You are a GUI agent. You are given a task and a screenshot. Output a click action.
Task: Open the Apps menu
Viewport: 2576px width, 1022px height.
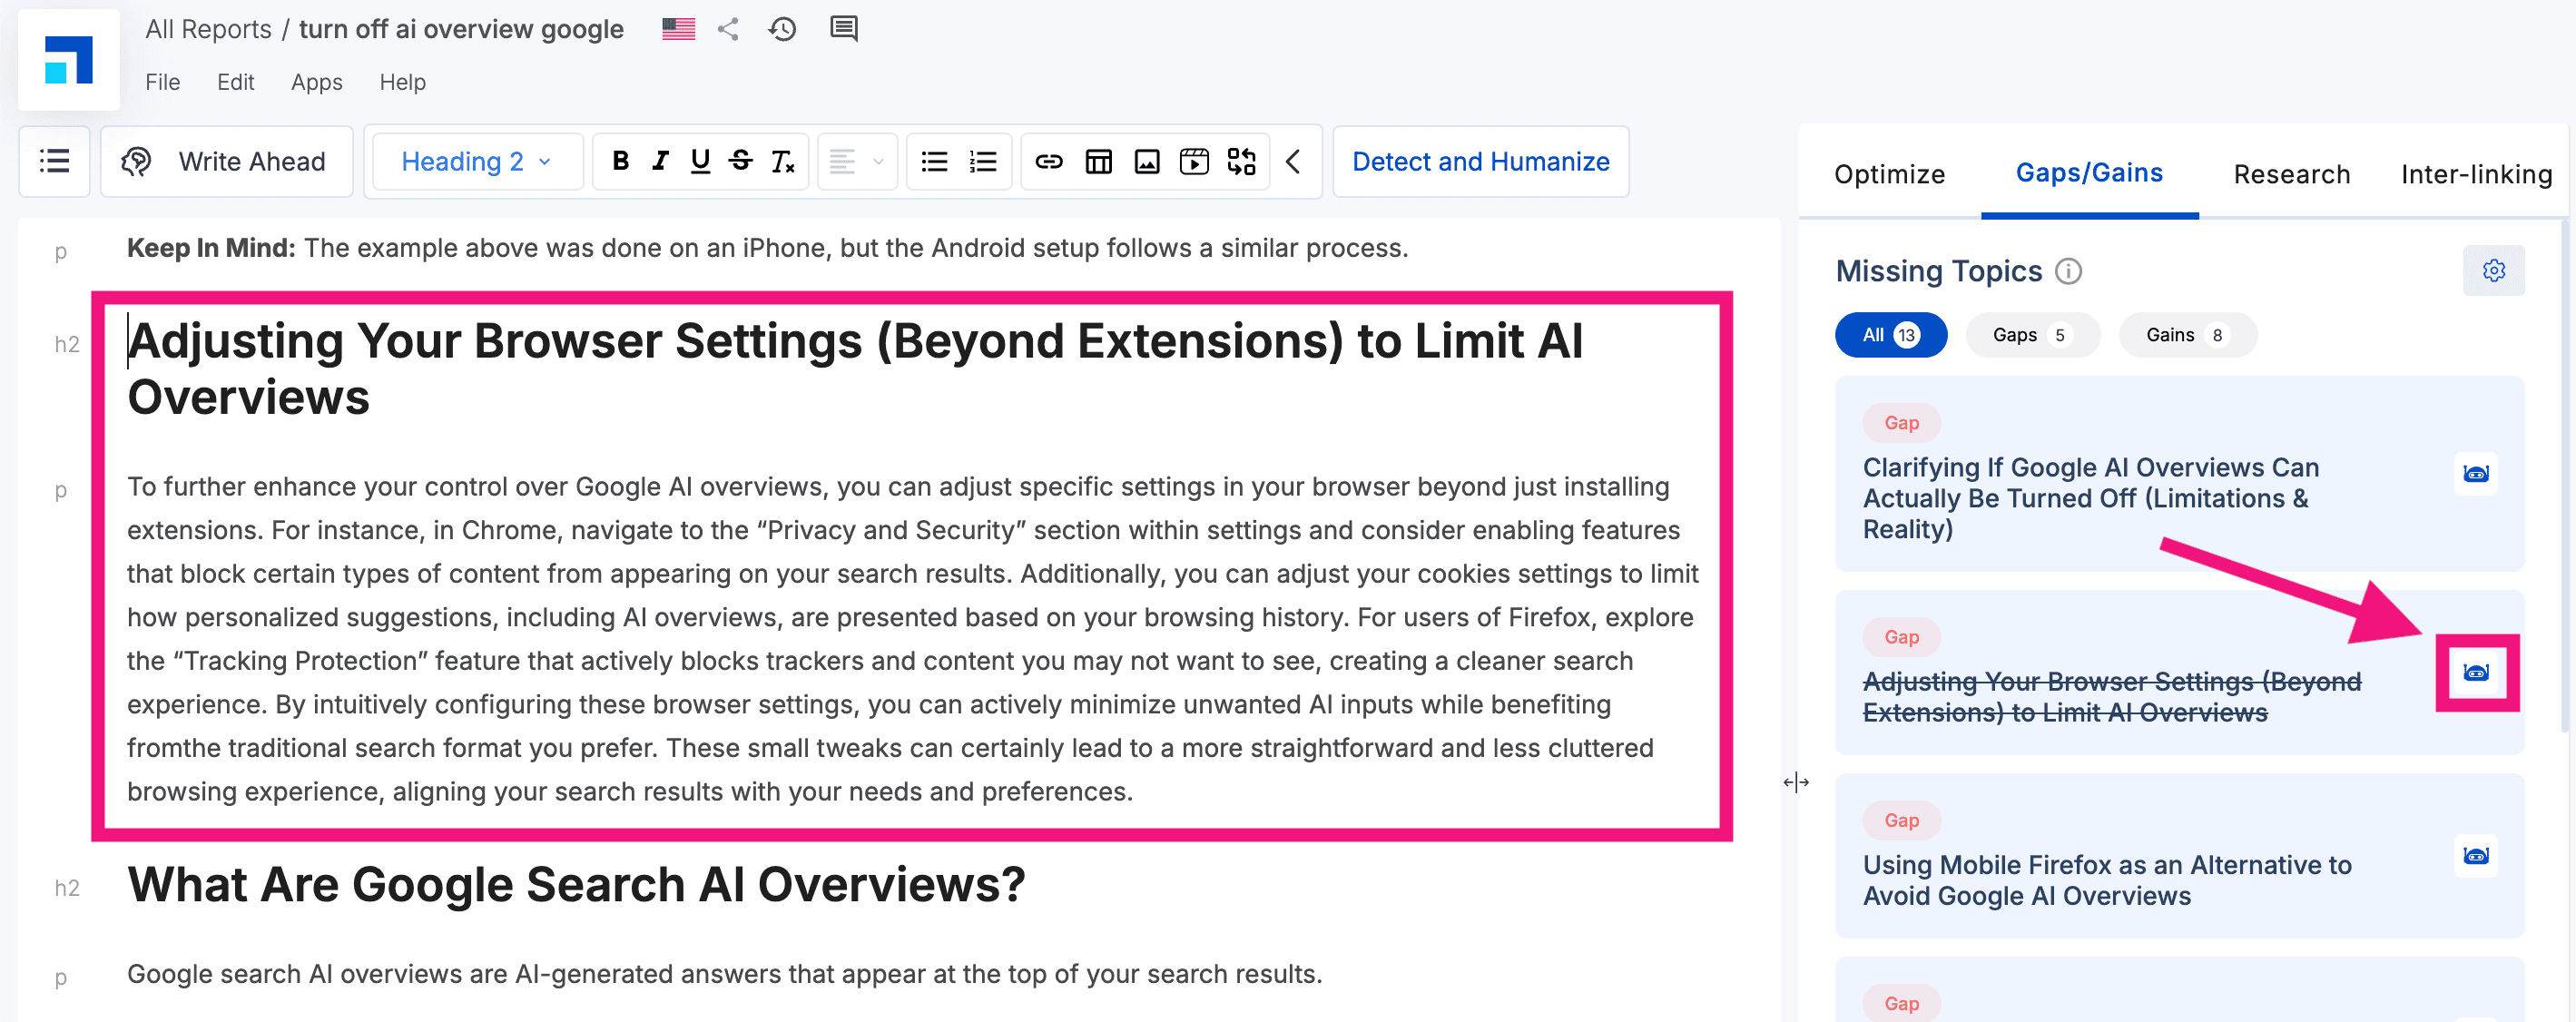coord(316,82)
